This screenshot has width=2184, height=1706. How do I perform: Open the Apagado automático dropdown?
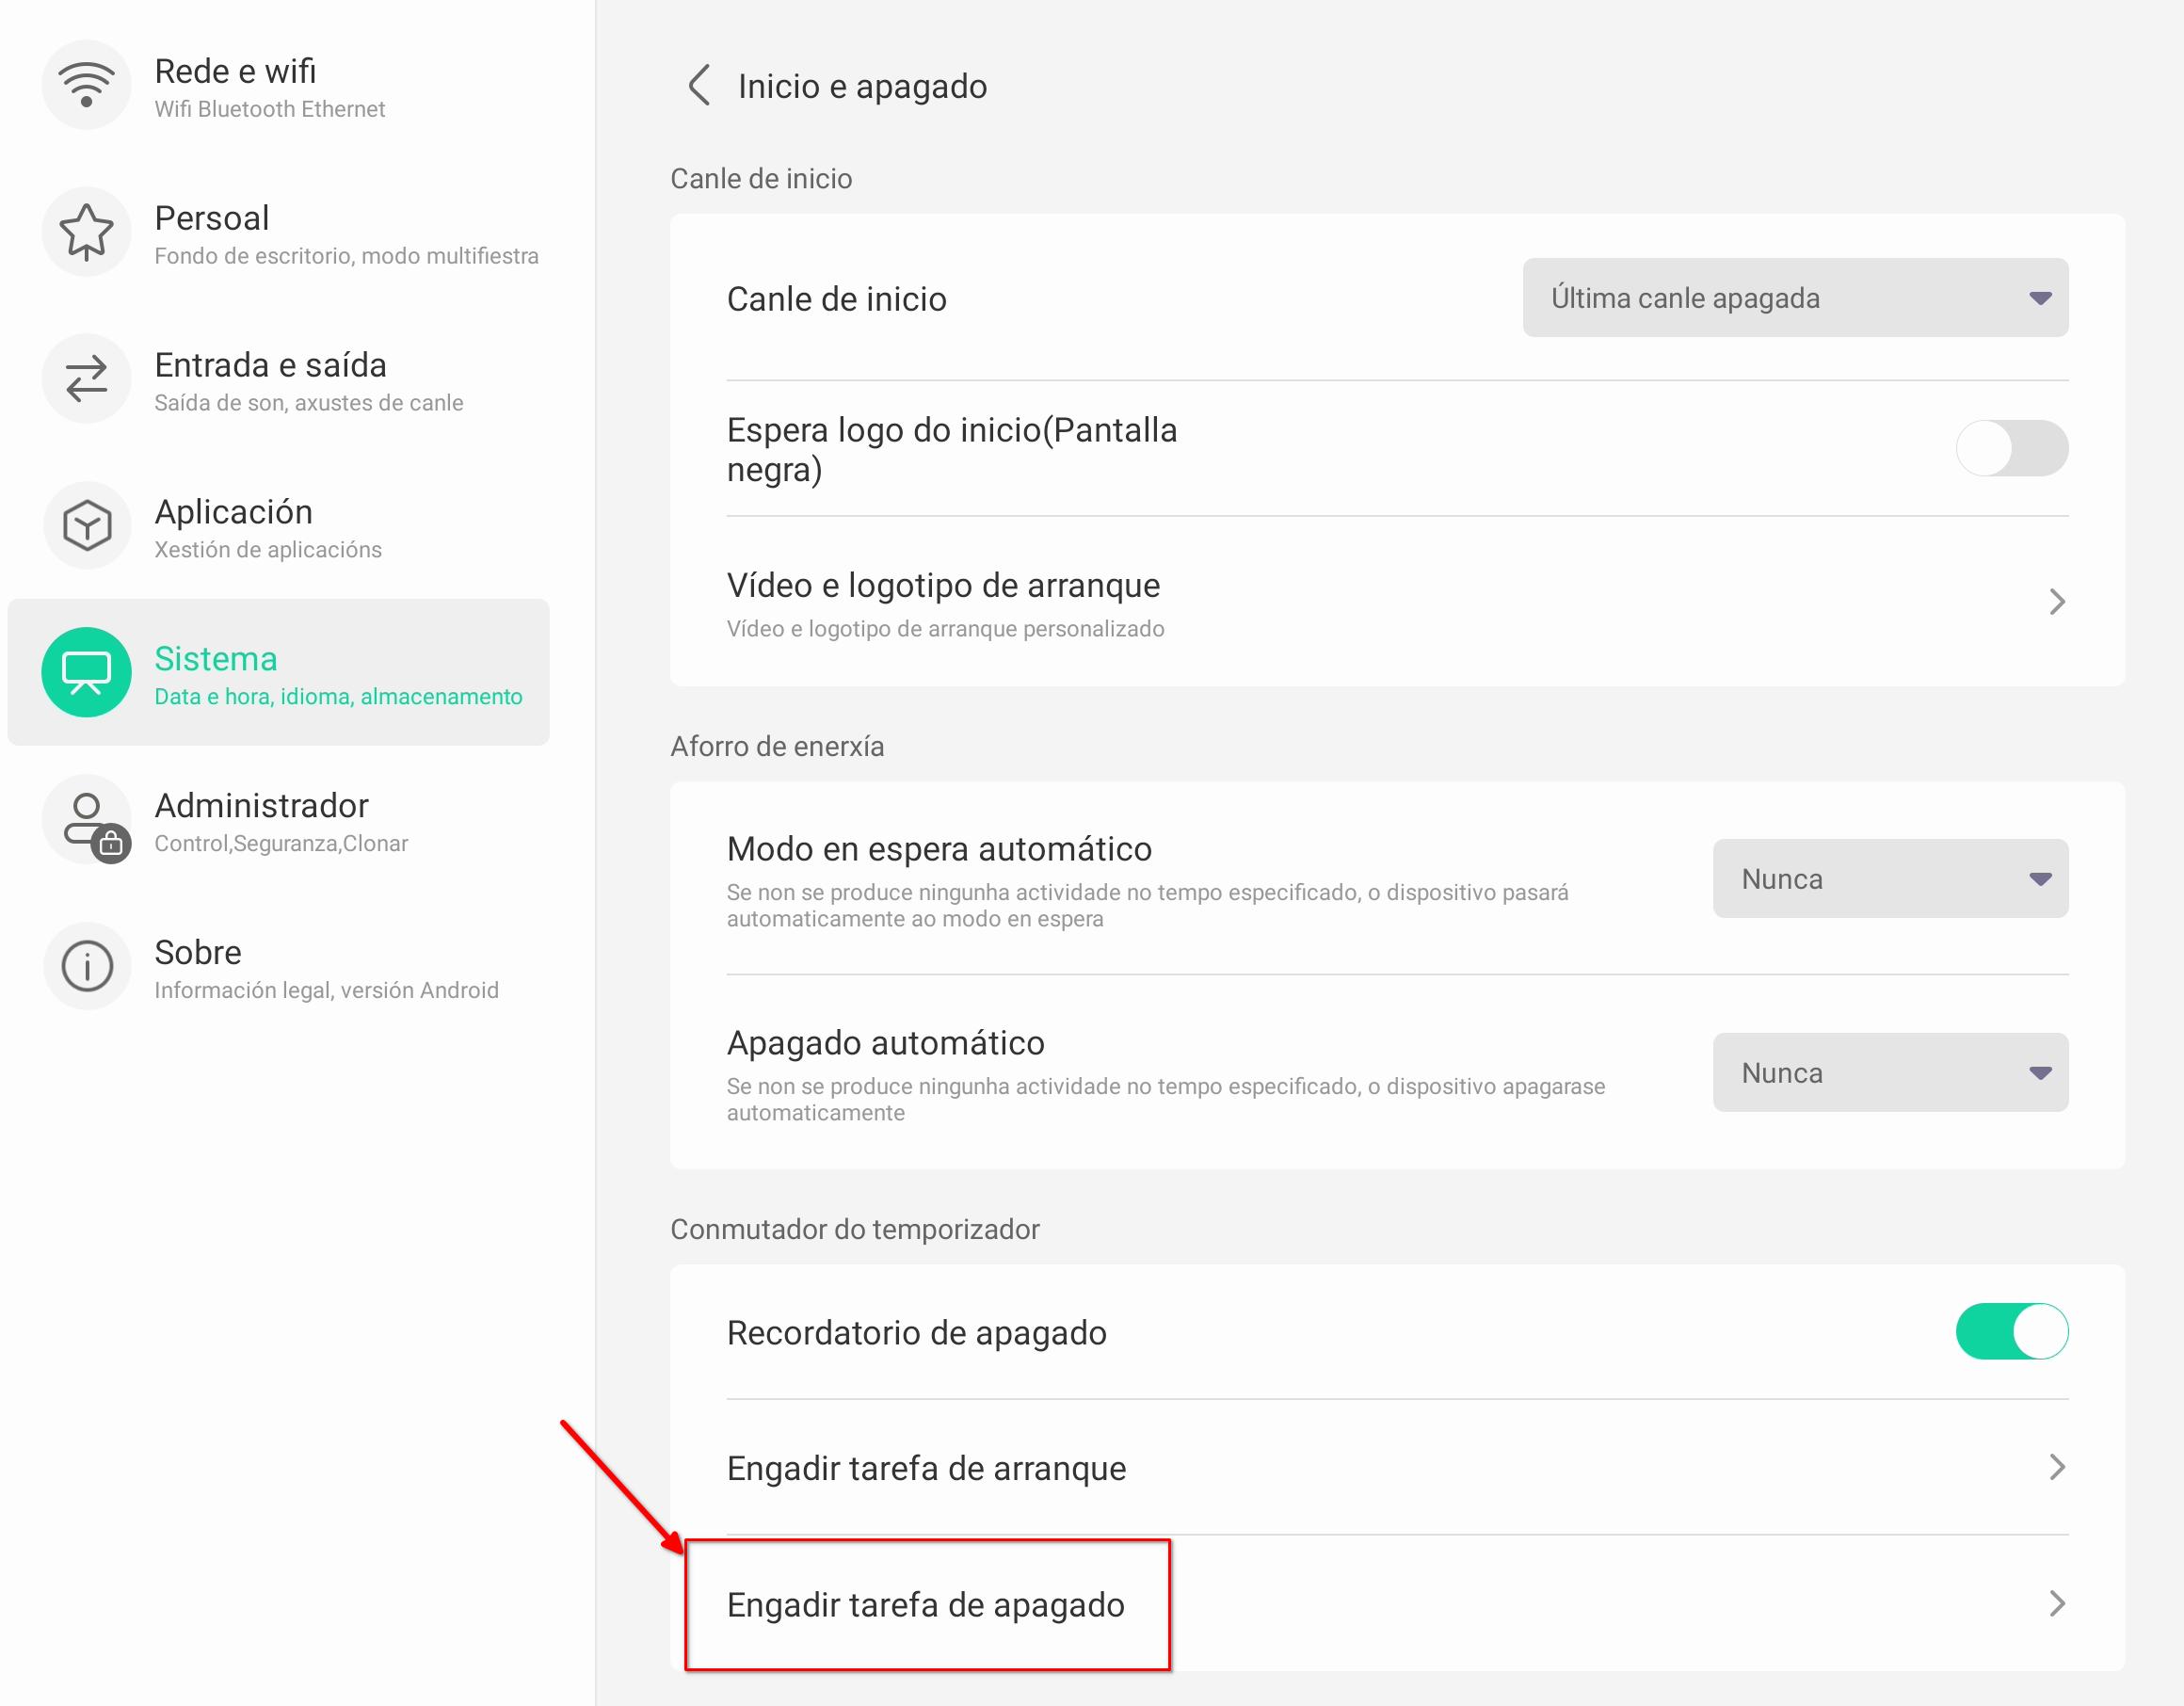pyautogui.click(x=1889, y=1073)
